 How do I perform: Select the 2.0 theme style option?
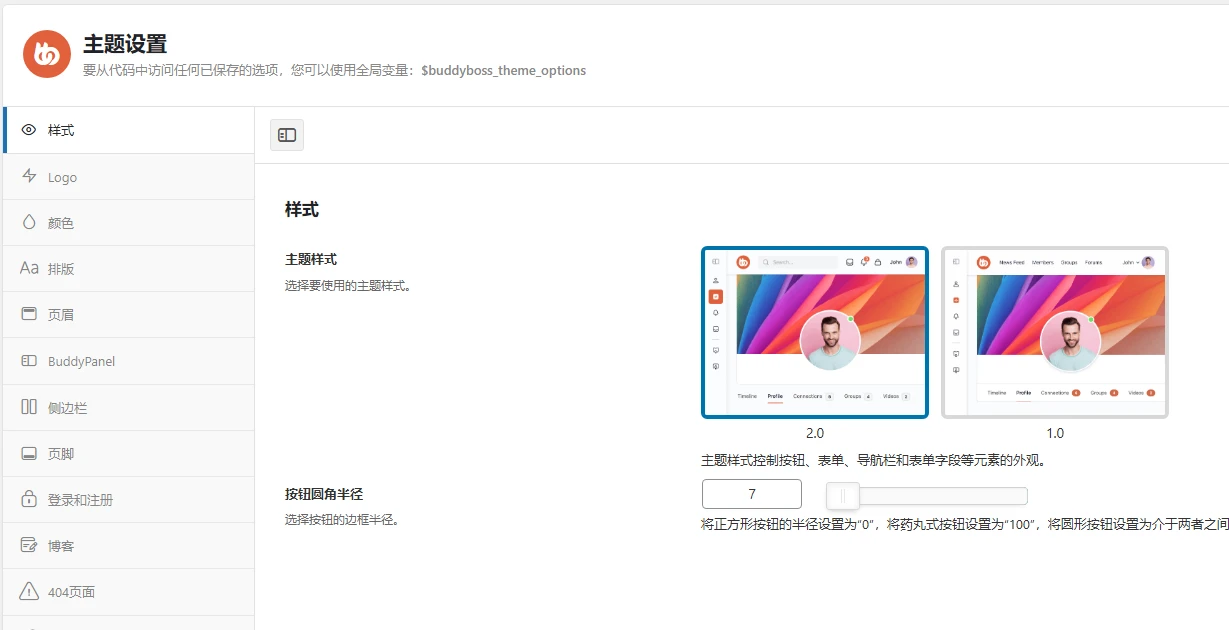point(815,332)
